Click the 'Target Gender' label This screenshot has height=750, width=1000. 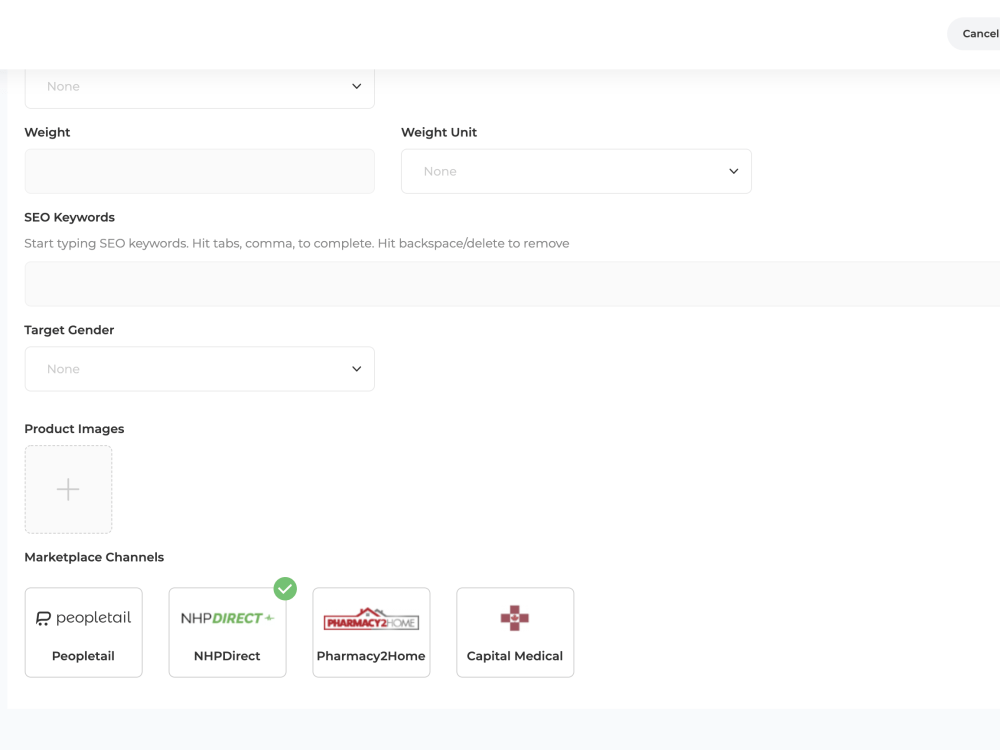[69, 330]
